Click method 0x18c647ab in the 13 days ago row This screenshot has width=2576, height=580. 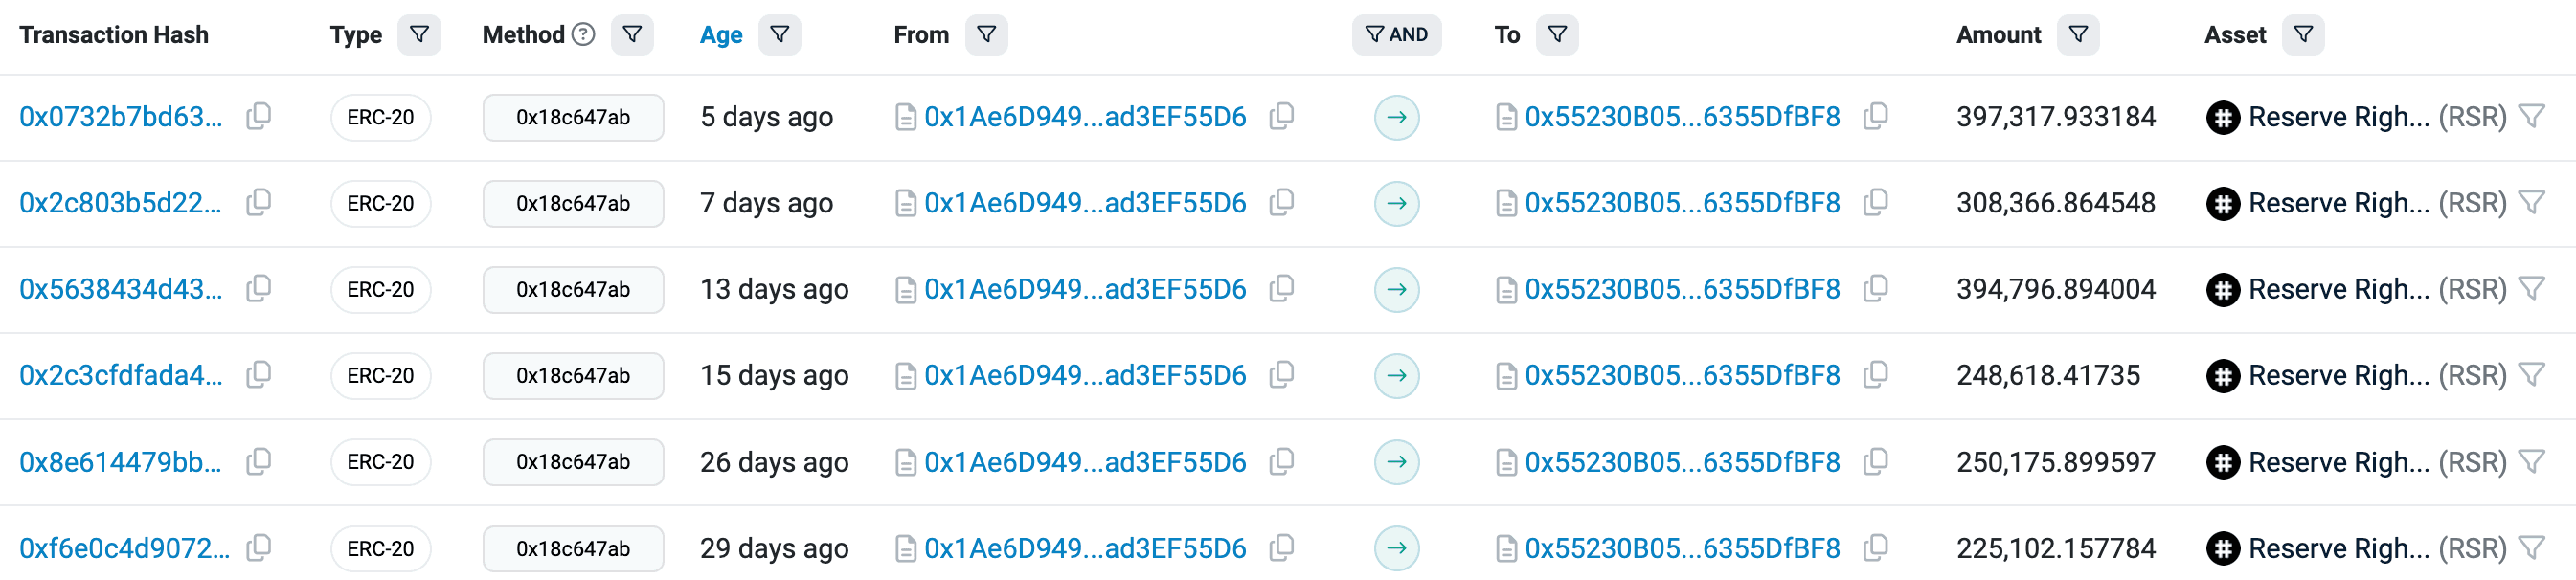[573, 289]
